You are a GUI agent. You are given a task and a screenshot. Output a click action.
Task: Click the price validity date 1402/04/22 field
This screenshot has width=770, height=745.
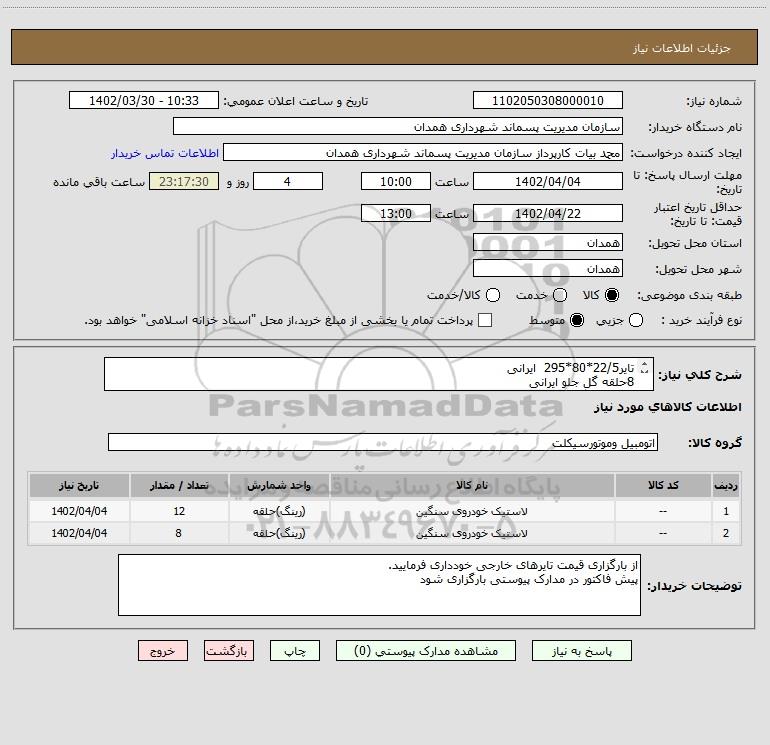click(x=548, y=213)
